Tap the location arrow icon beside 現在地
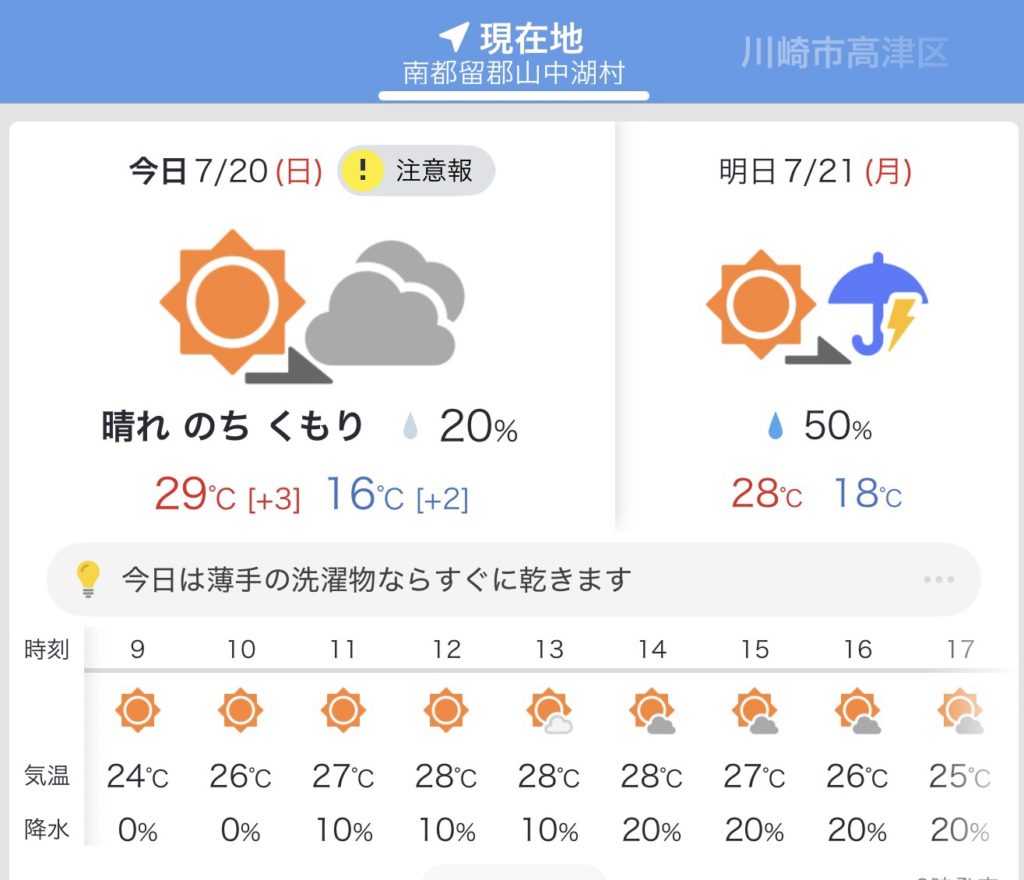The height and width of the screenshot is (880, 1024). pyautogui.click(x=454, y=38)
